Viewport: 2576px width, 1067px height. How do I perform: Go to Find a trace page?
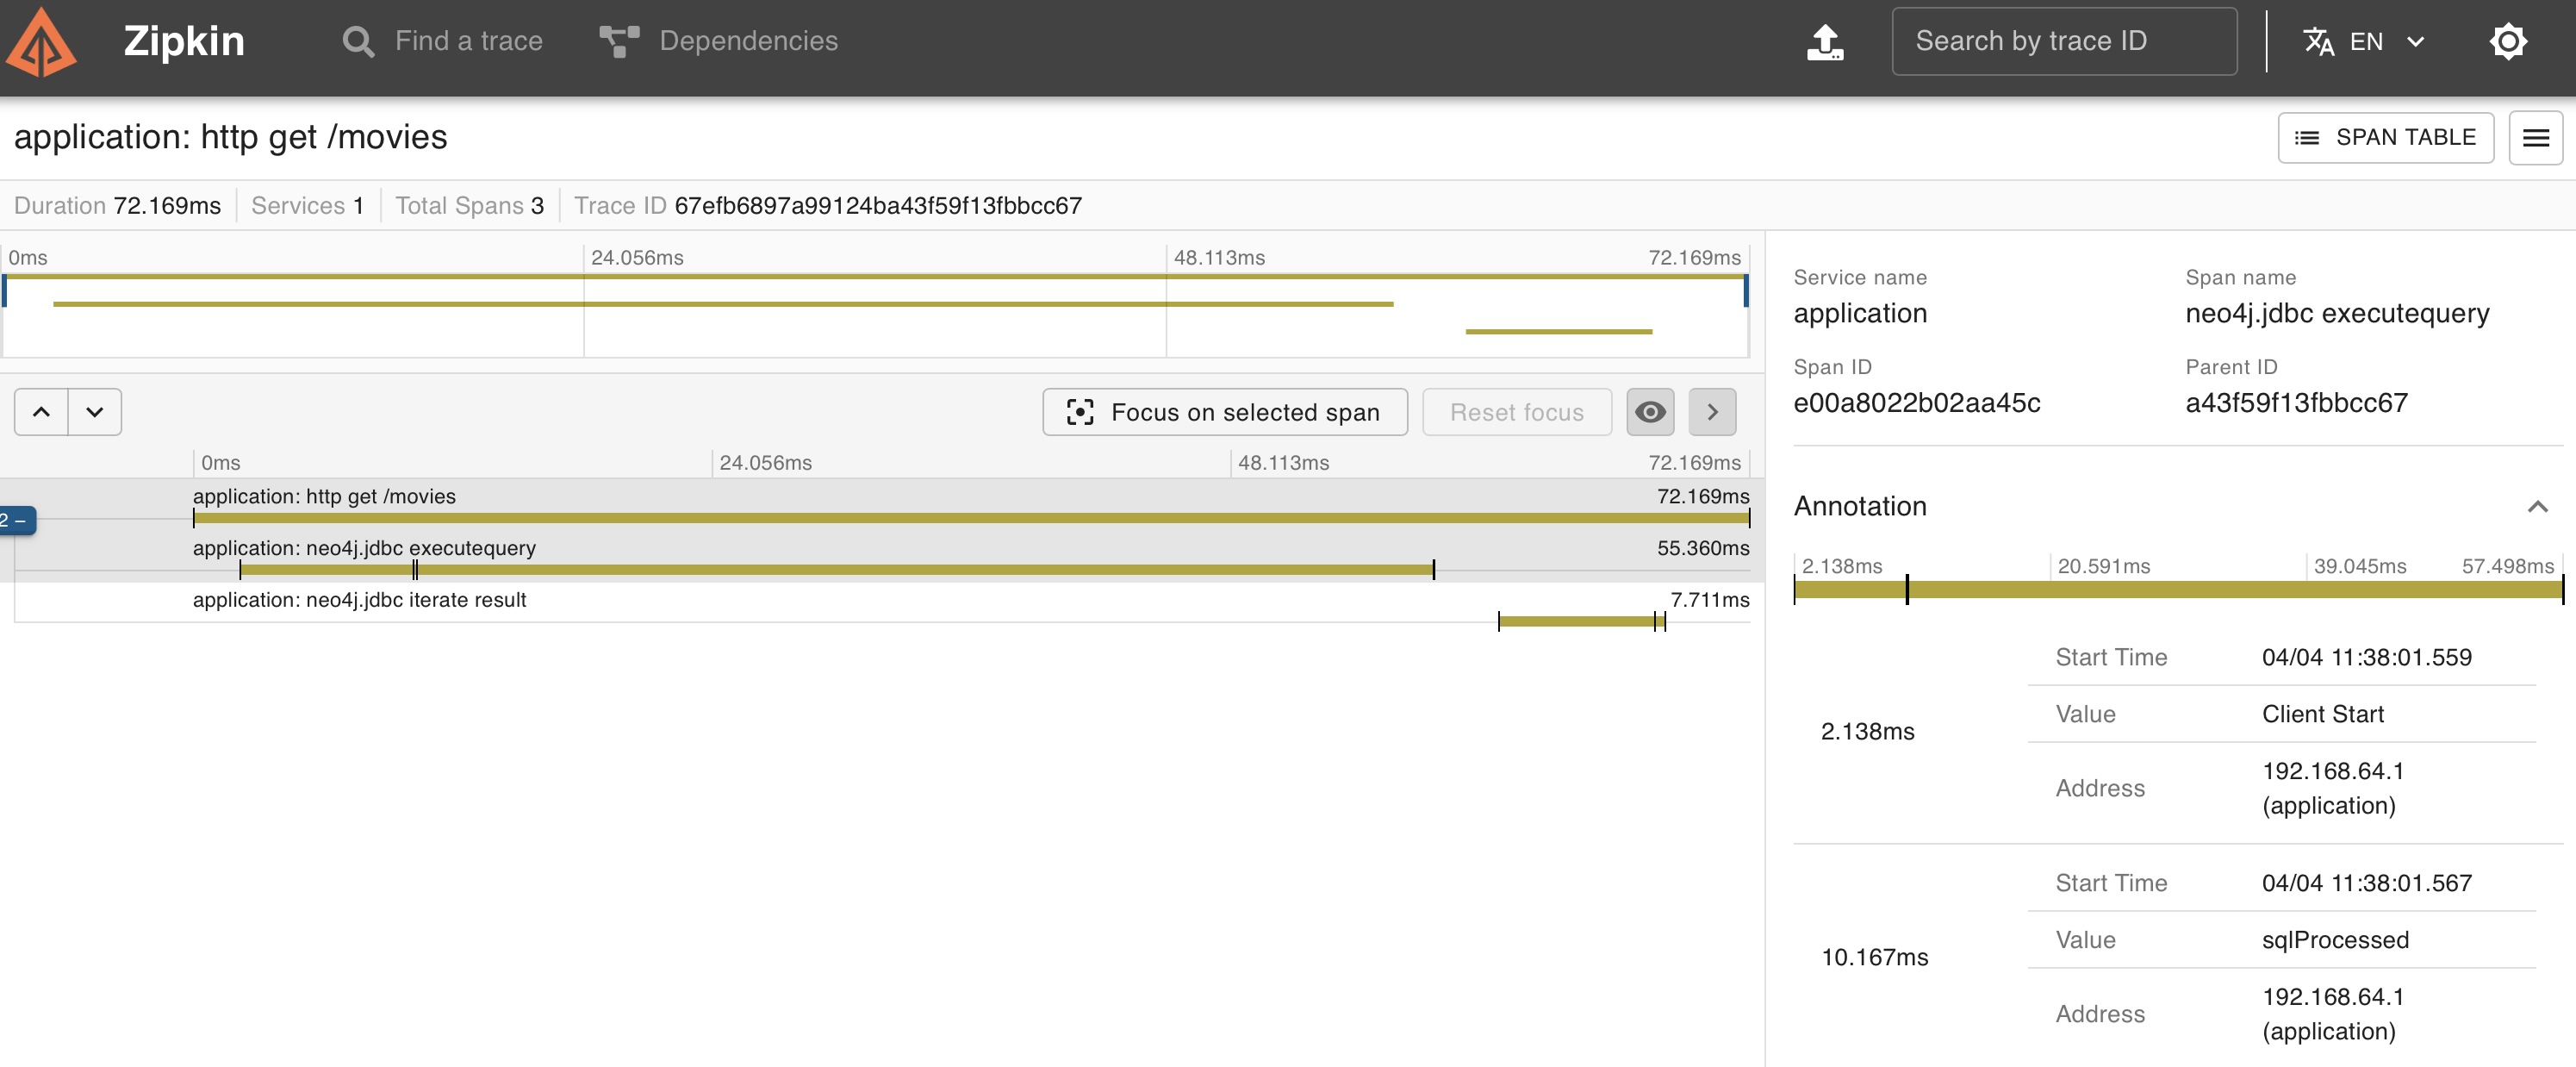(468, 41)
